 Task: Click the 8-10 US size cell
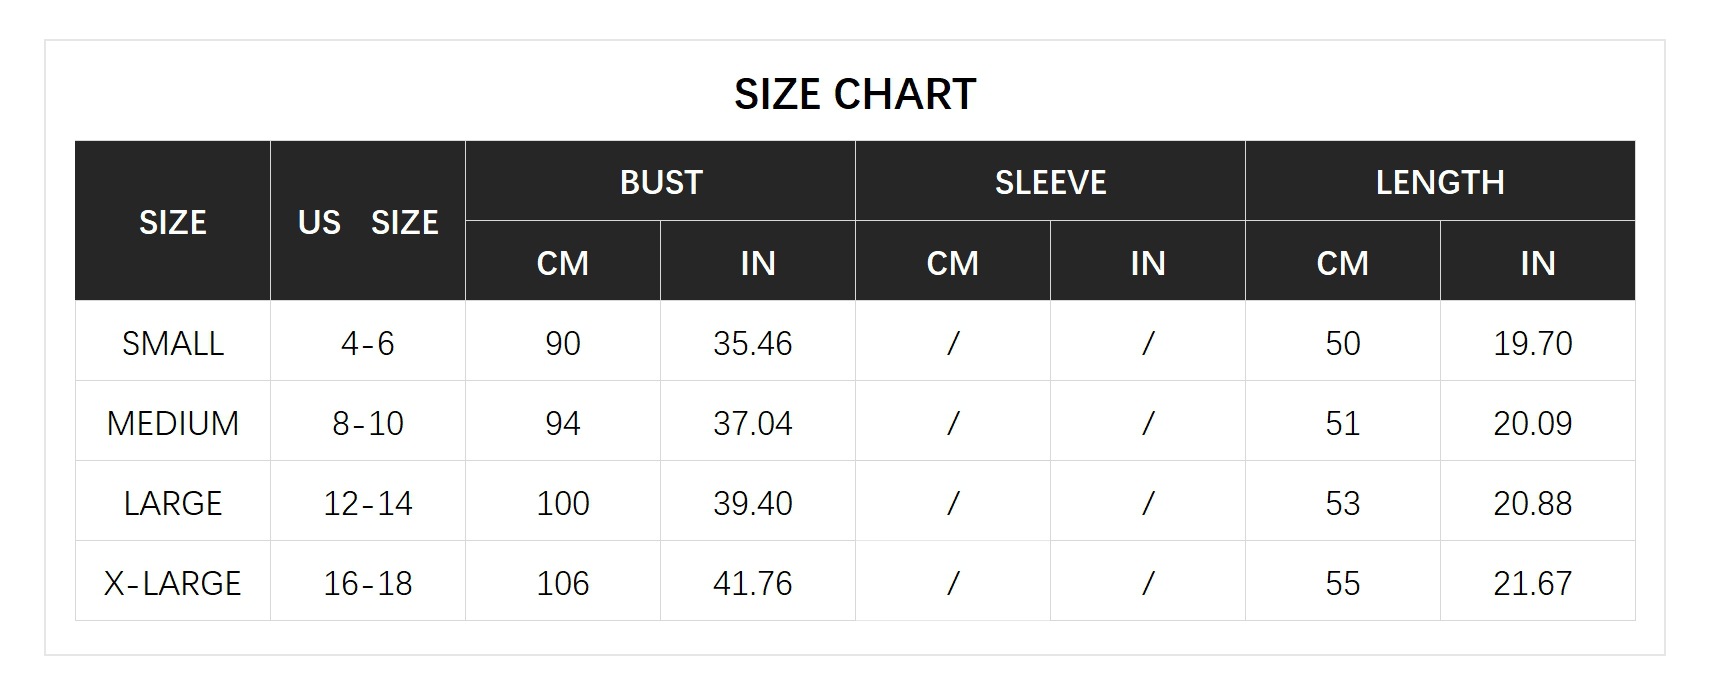368,423
